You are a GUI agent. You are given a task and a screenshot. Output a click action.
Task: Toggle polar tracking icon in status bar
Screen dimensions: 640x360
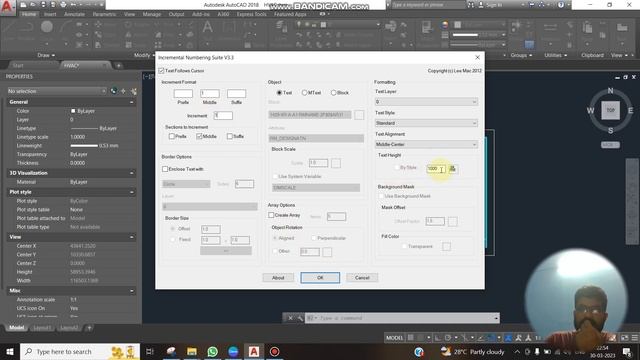448,338
